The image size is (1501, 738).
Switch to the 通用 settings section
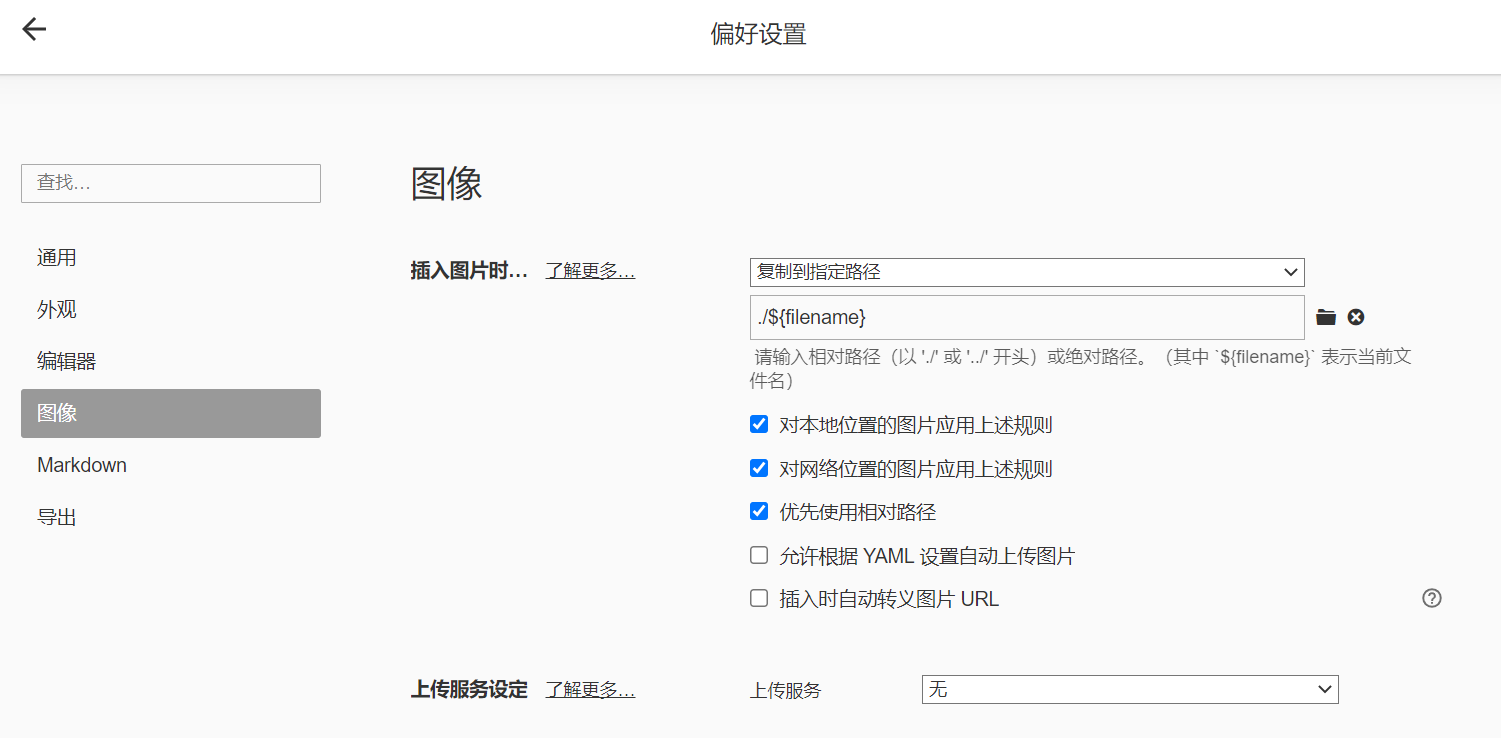(57, 257)
